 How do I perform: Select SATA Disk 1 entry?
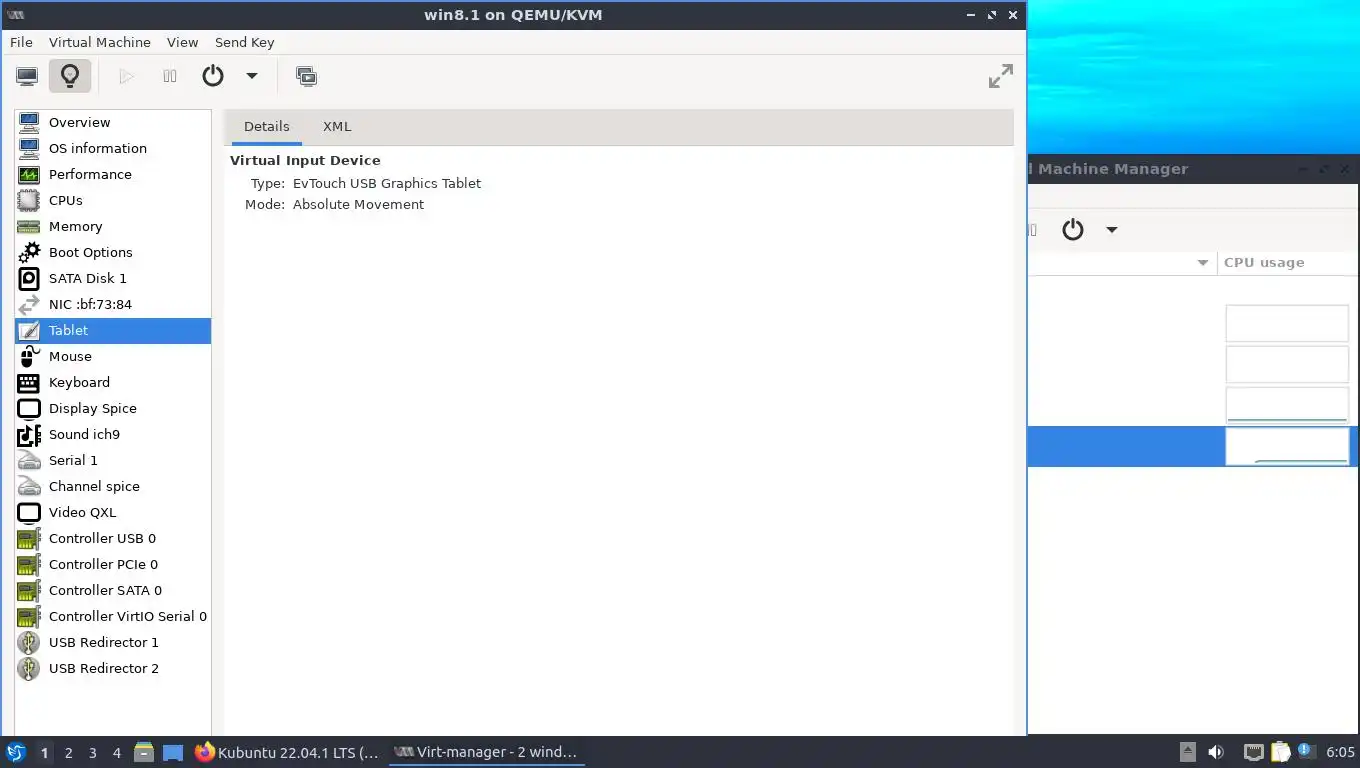(113, 278)
